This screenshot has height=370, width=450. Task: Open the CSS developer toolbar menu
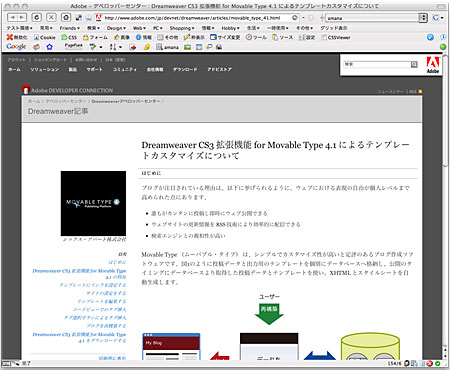69,37
